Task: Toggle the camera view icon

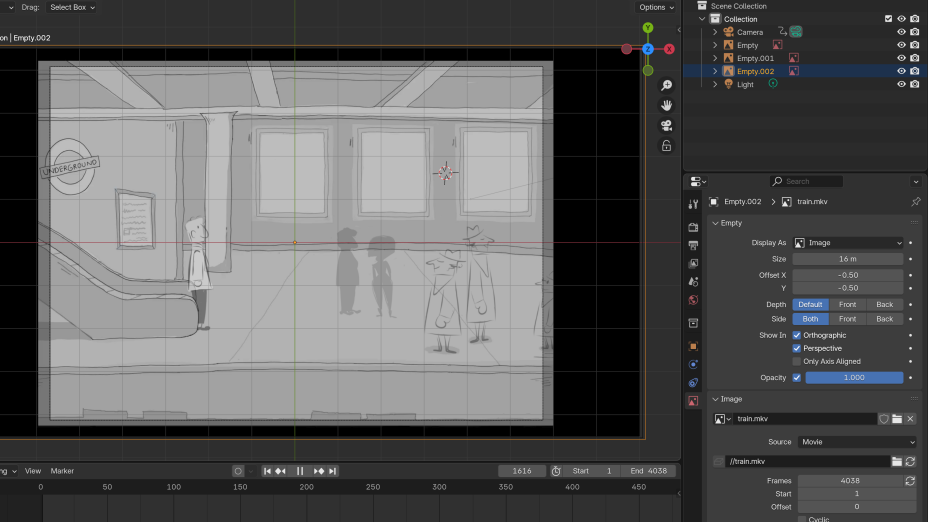Action: coord(666,125)
